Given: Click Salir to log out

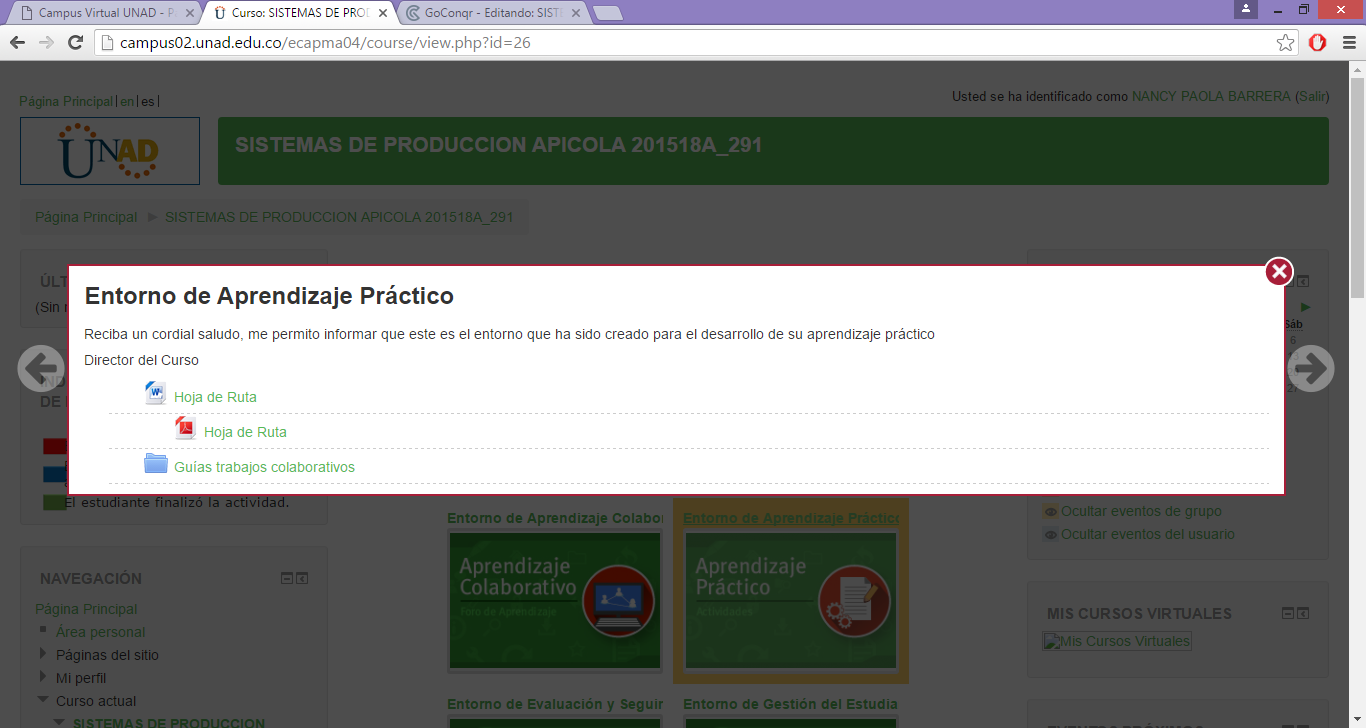Looking at the screenshot, I should pos(1311,97).
